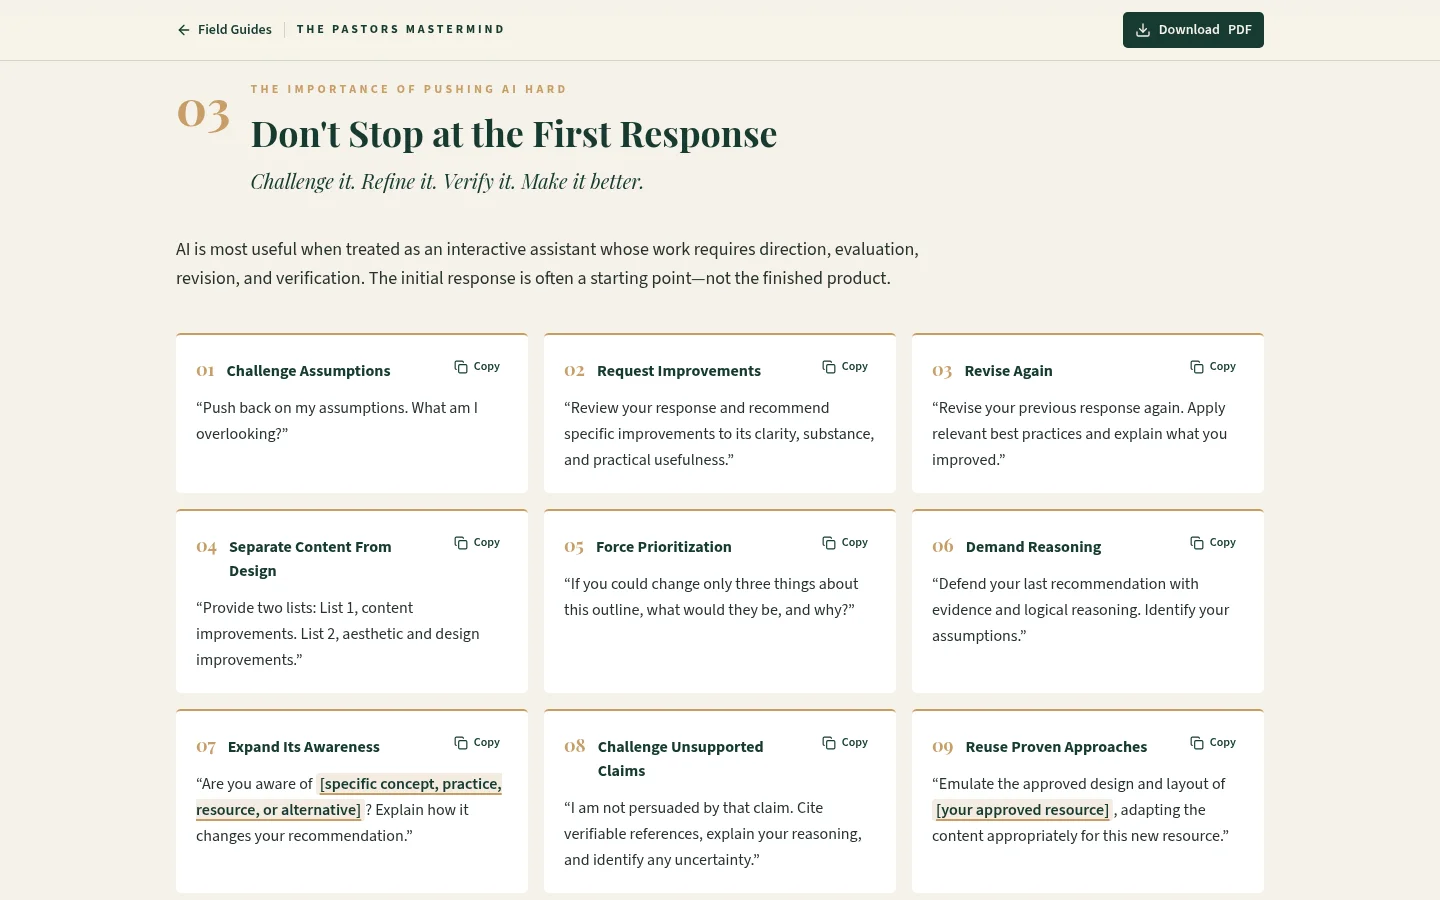The width and height of the screenshot is (1440, 900).
Task: Copy the Expand Its Awareness prompt
Action: coord(477,743)
